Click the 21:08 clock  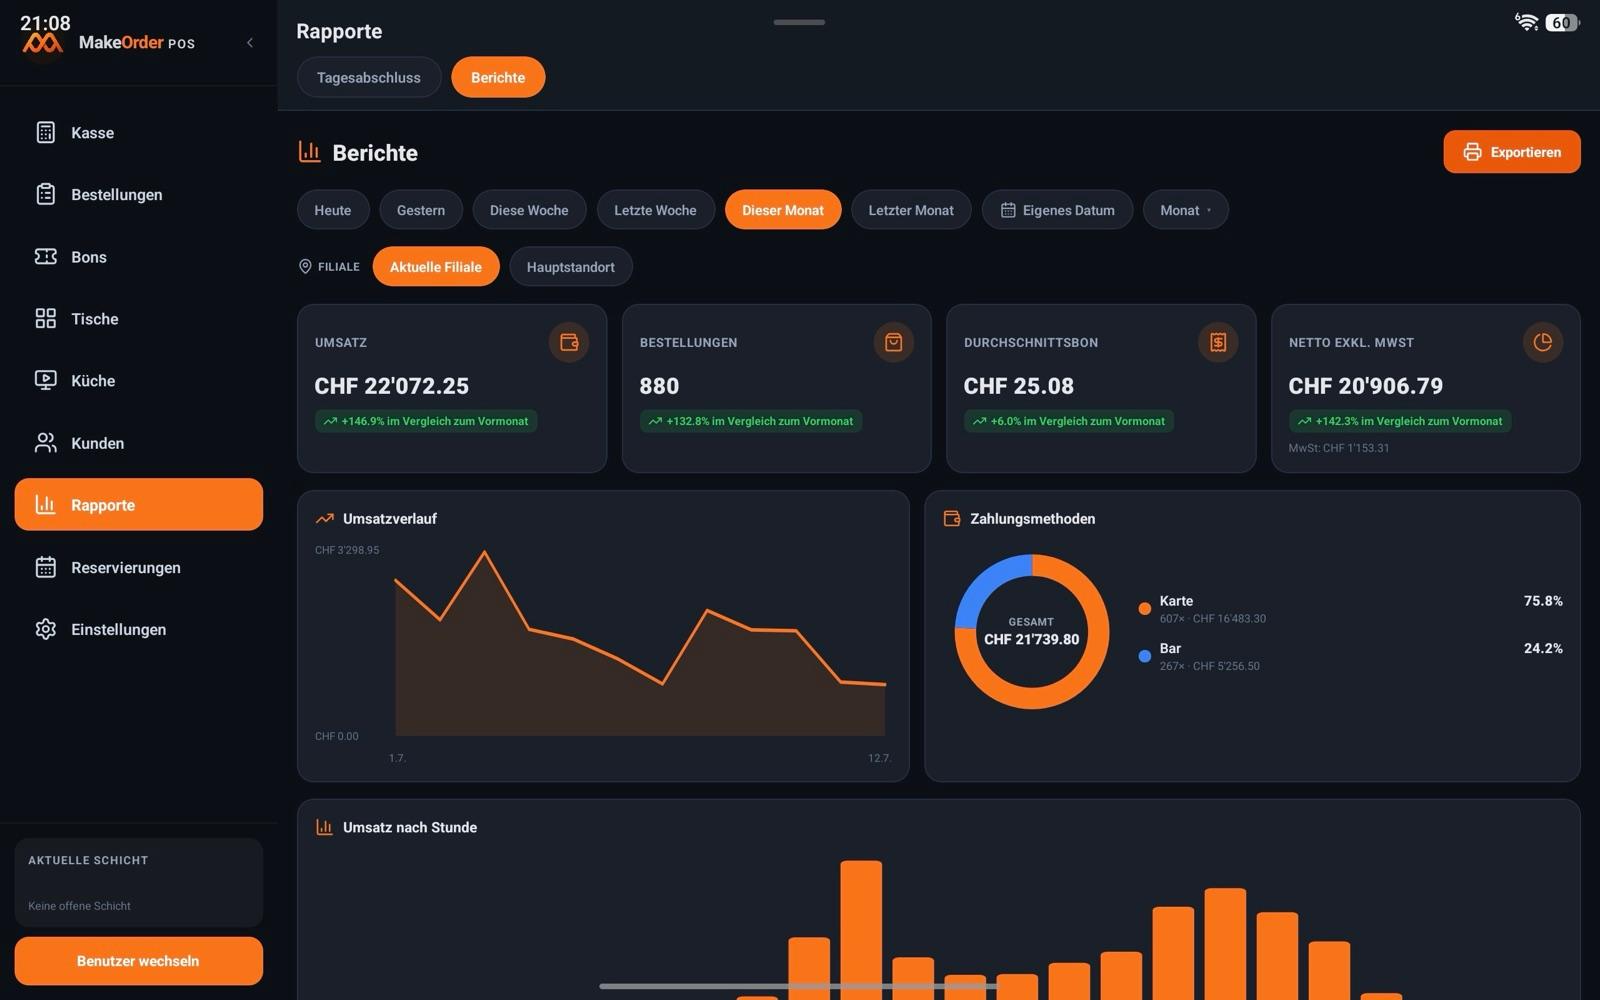(45, 22)
